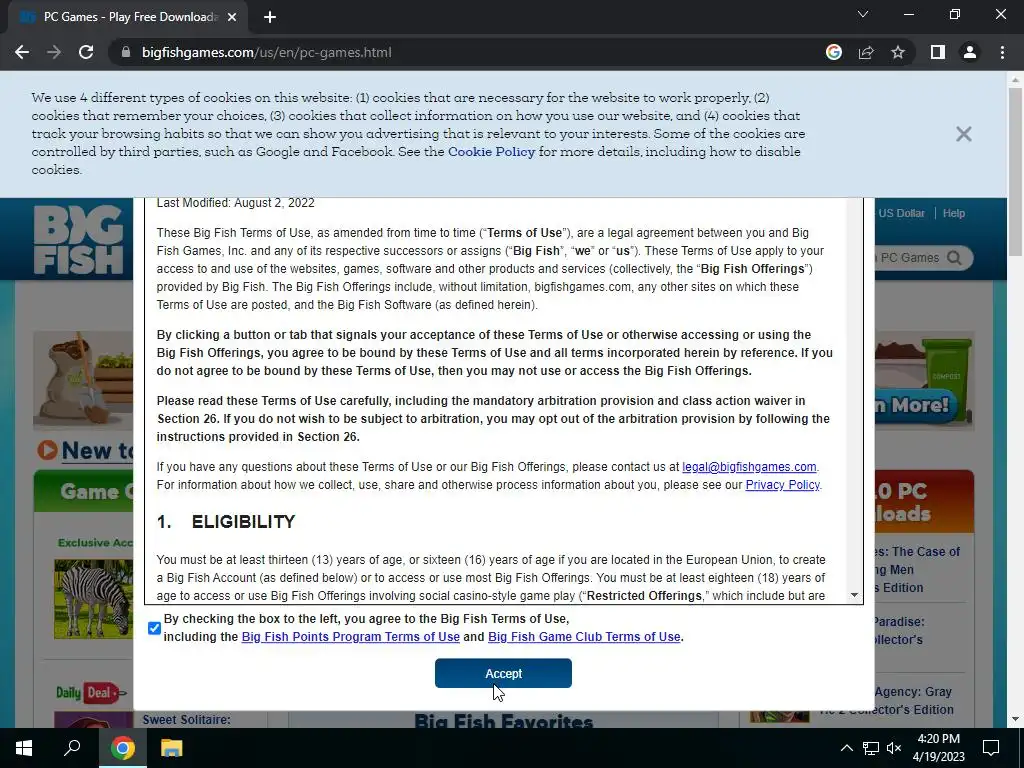Show hidden system tray icons
This screenshot has width=1024, height=768.
[846, 748]
